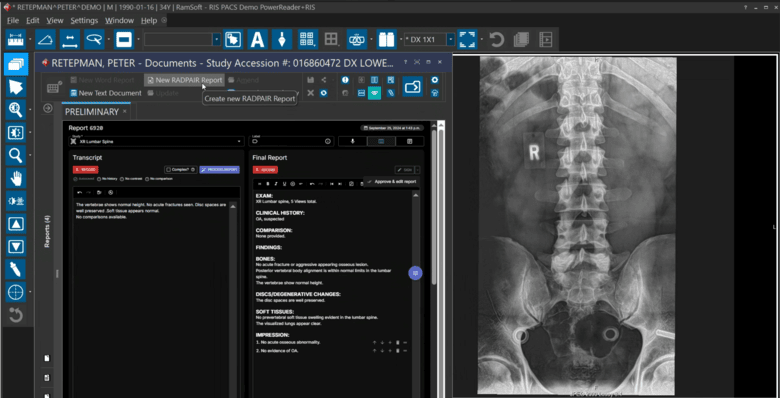Click the binoculars compare icon

[x=387, y=39]
